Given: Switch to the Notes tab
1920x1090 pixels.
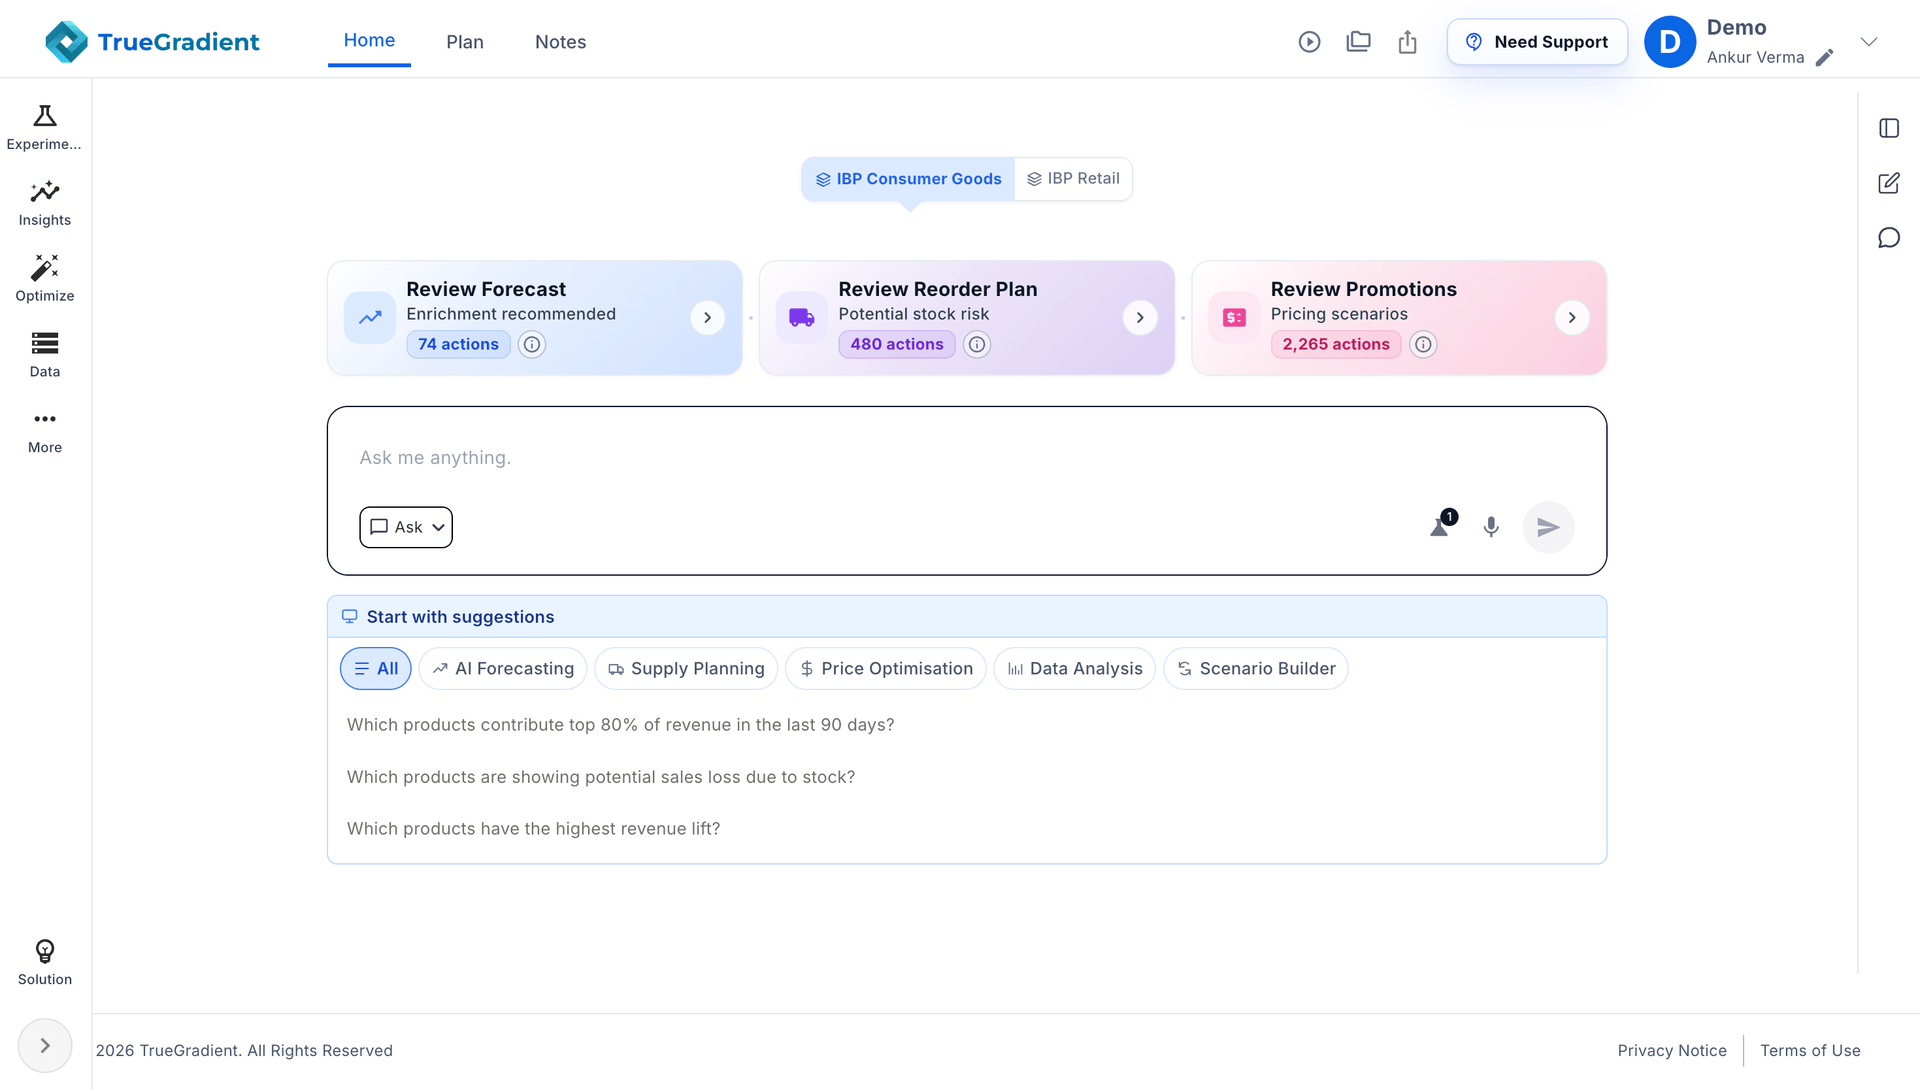Looking at the screenshot, I should click(560, 42).
